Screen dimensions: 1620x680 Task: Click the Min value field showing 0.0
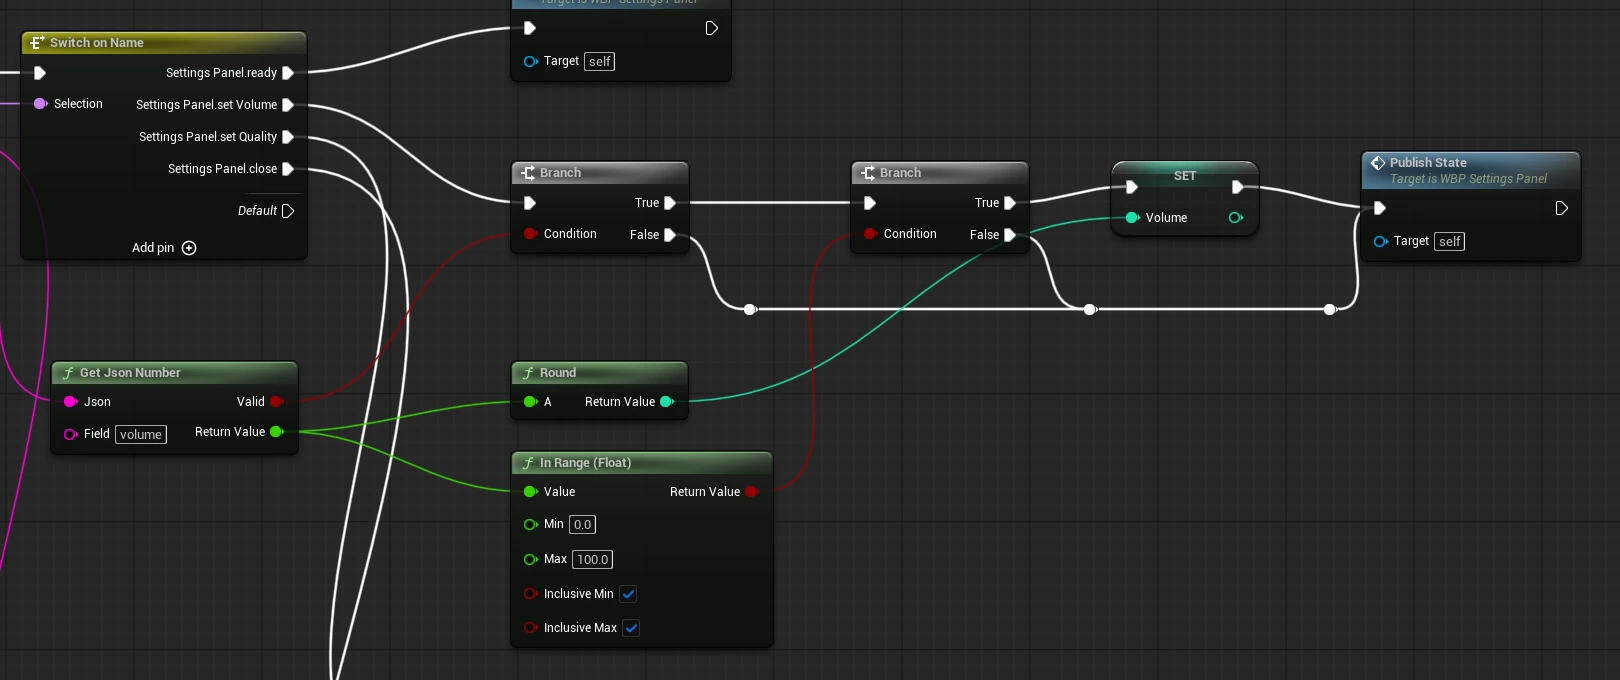point(582,524)
